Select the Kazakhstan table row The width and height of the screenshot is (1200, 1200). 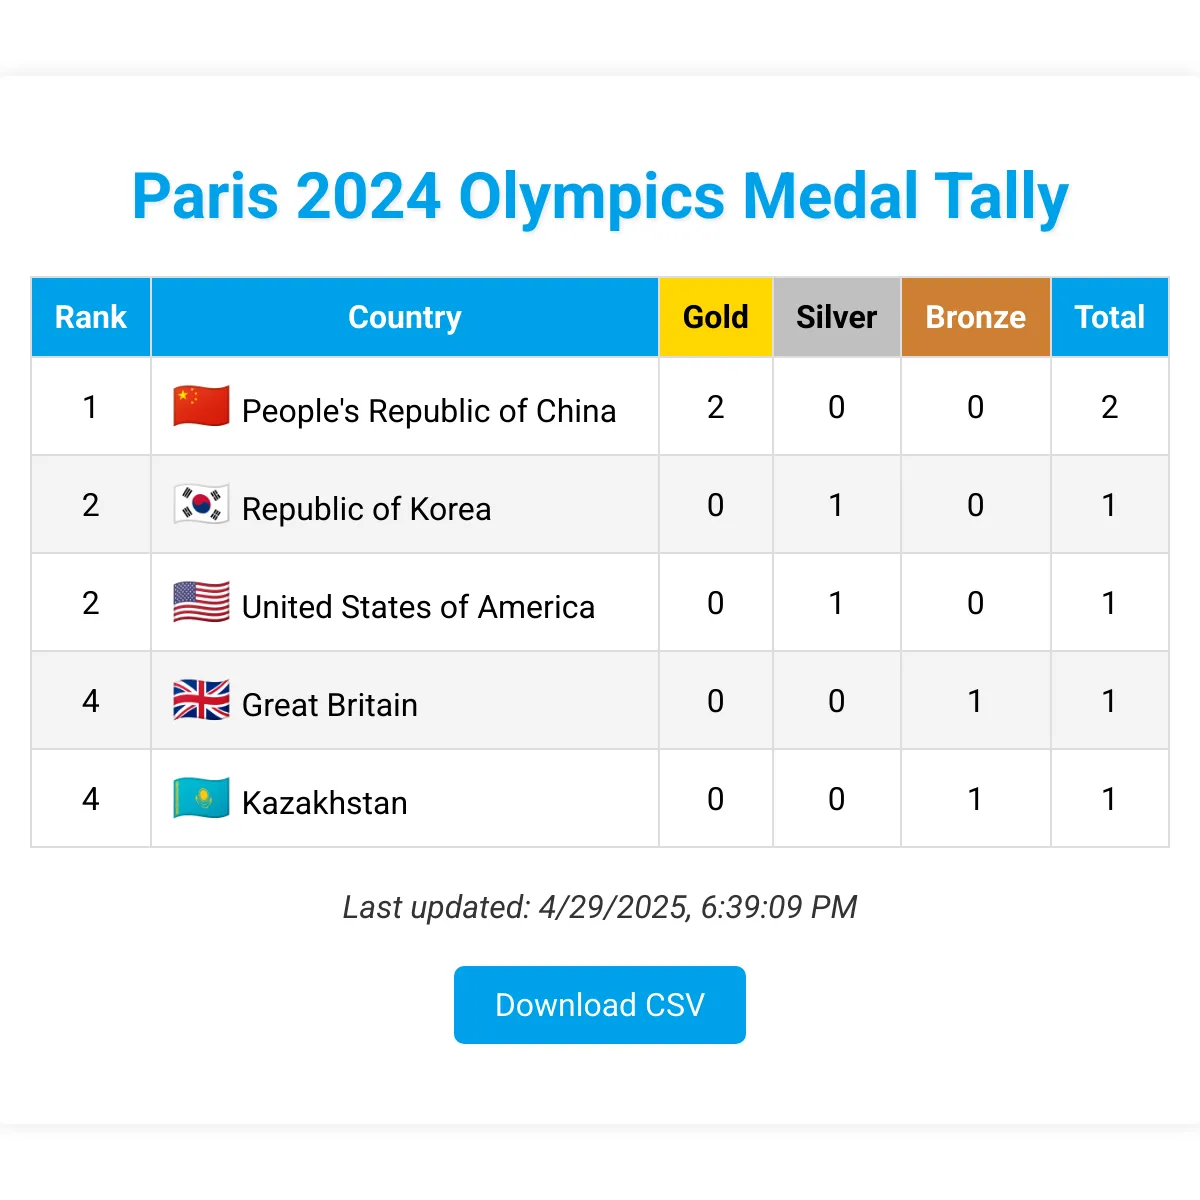click(600, 799)
